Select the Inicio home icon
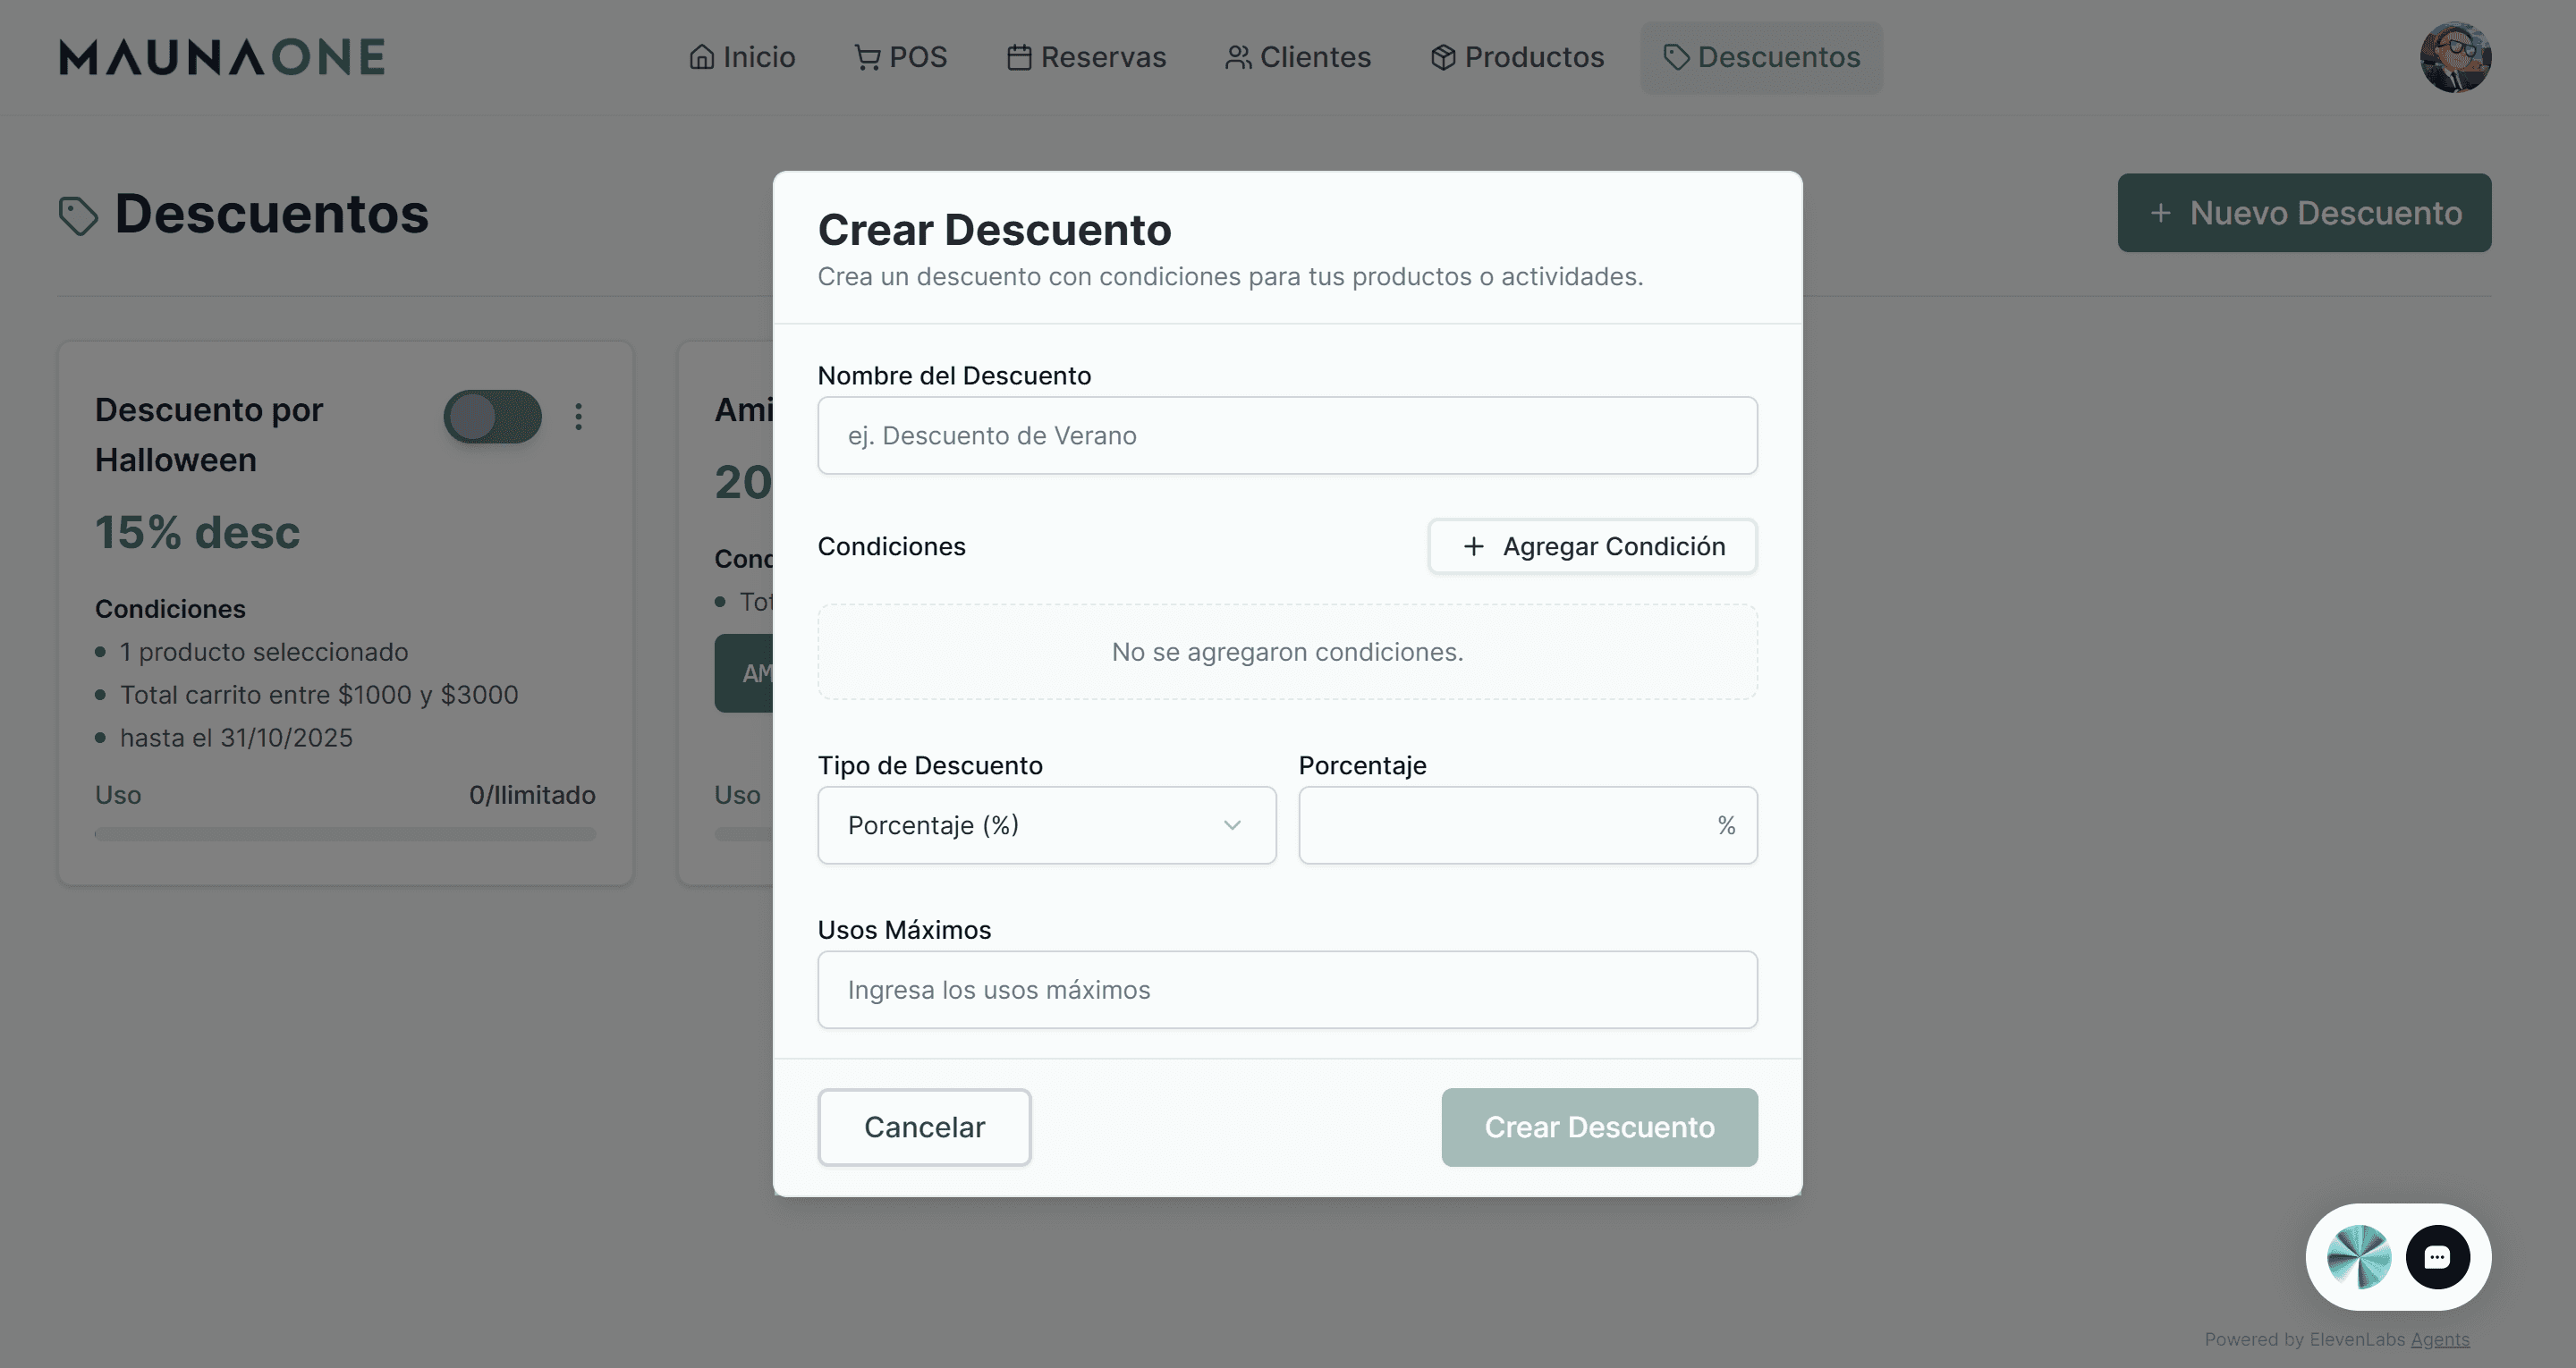The width and height of the screenshot is (2576, 1368). click(703, 57)
